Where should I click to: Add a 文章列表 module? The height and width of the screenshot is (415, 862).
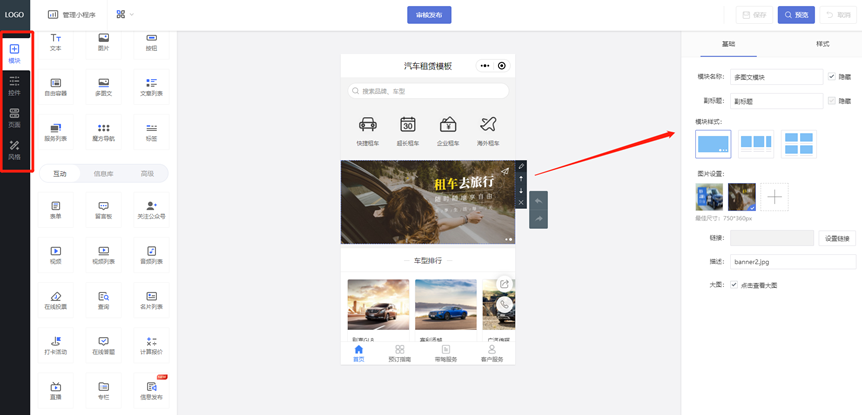(x=151, y=87)
